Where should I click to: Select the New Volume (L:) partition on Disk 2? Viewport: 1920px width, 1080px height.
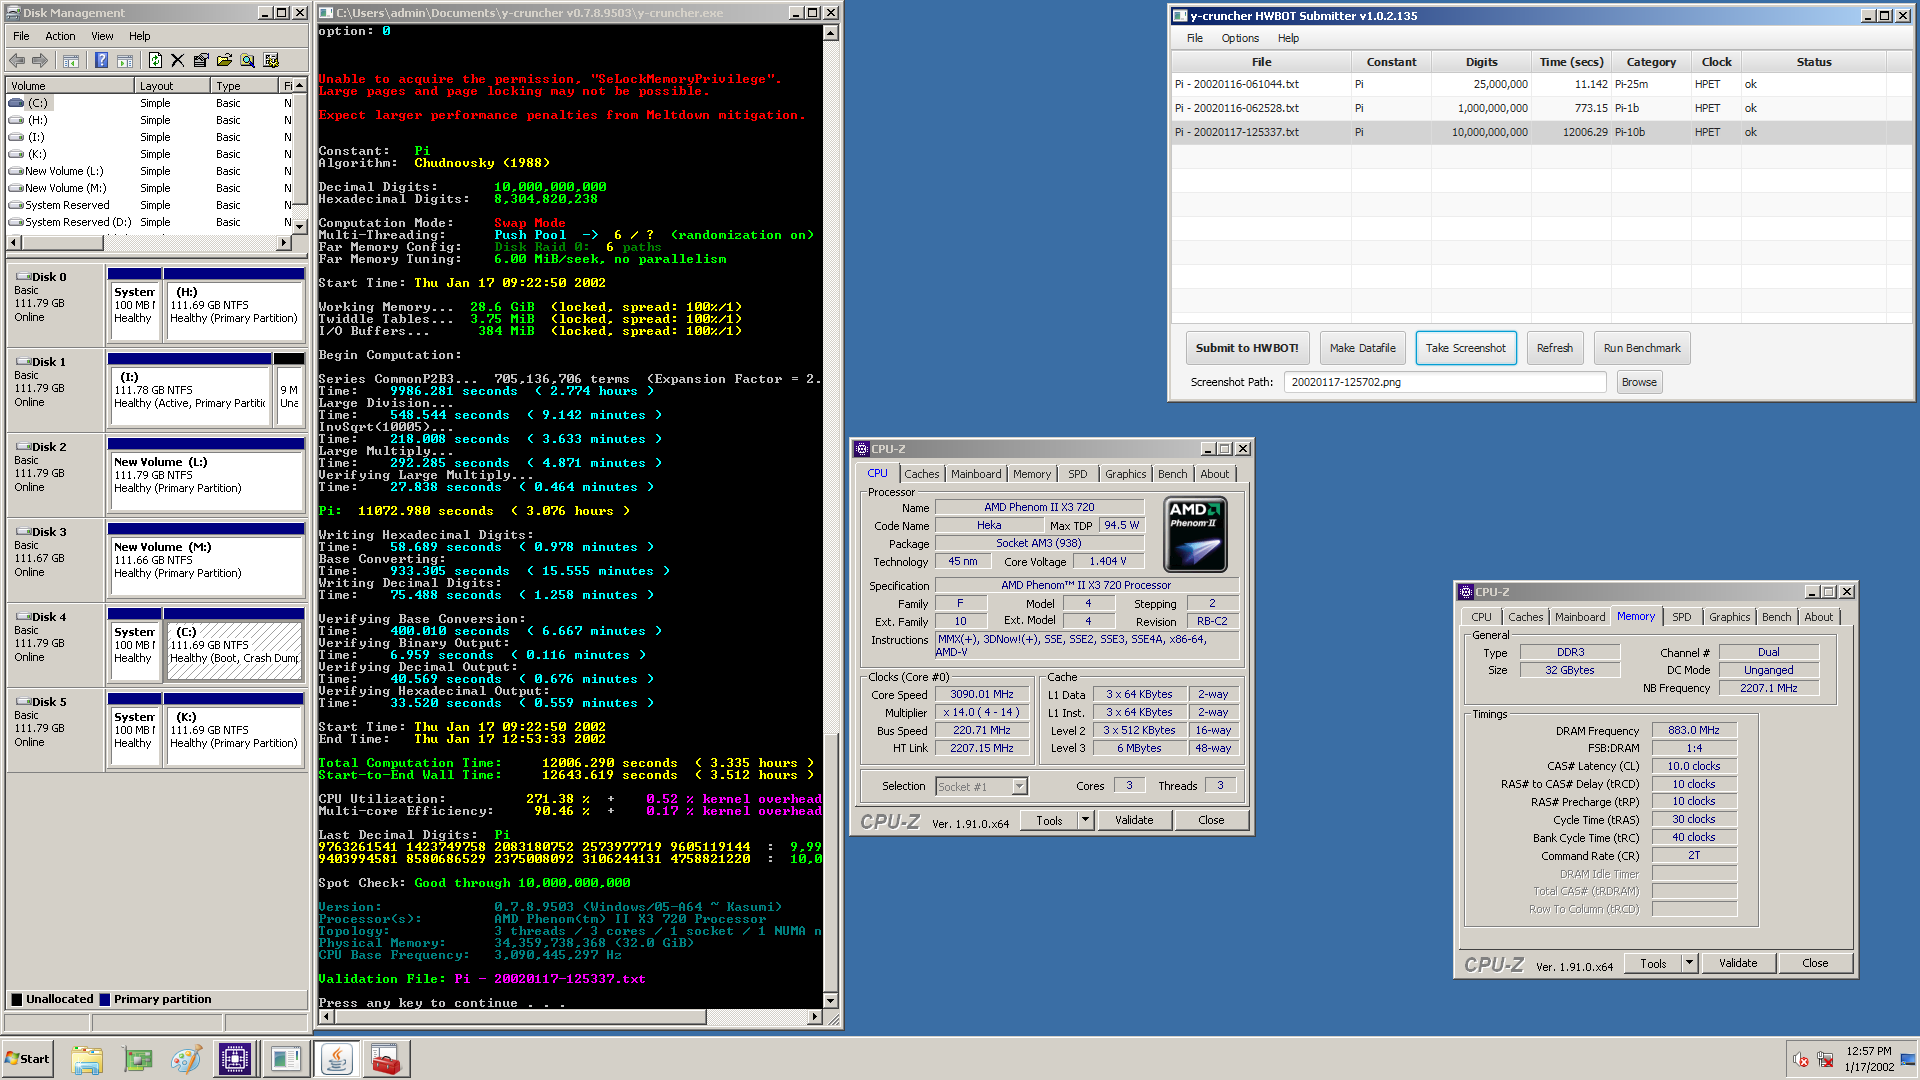click(205, 475)
